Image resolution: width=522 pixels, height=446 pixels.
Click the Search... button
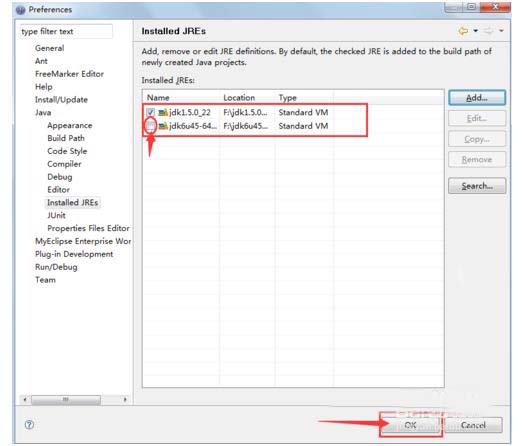pyautogui.click(x=477, y=186)
